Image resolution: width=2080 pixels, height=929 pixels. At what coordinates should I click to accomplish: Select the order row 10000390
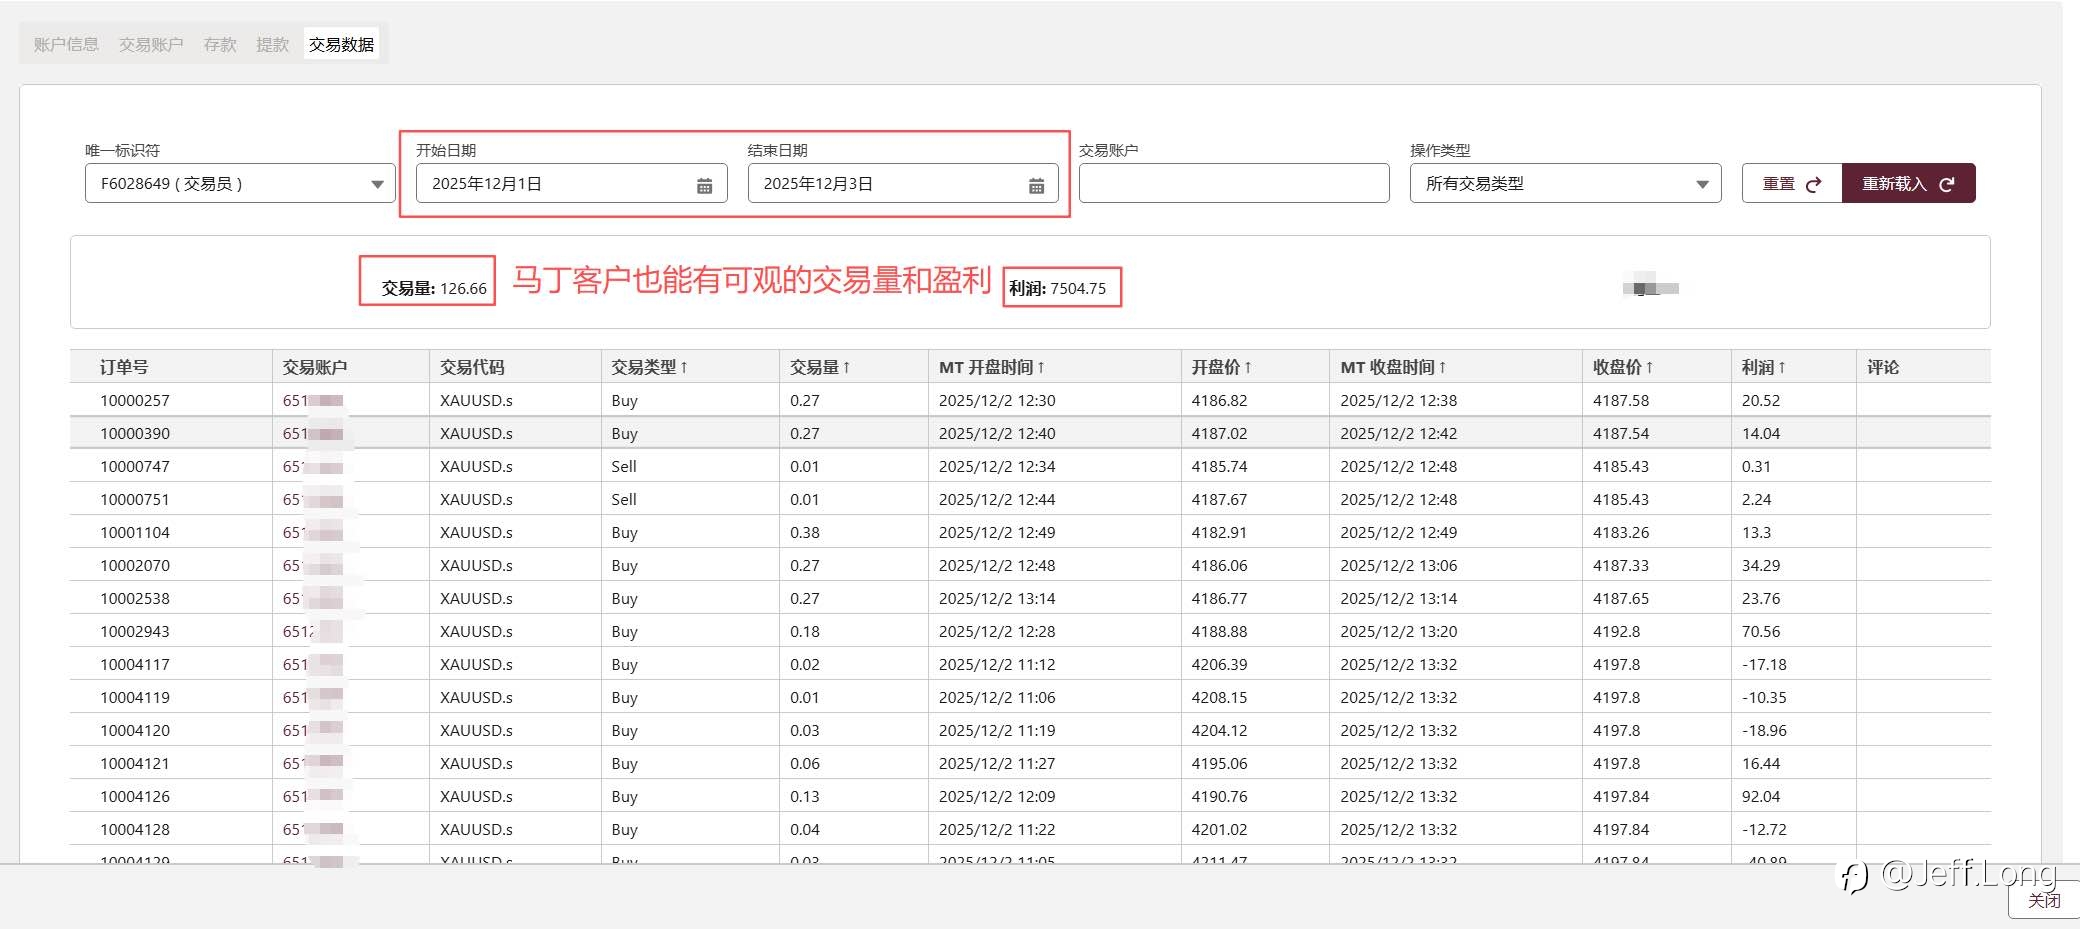coord(135,433)
